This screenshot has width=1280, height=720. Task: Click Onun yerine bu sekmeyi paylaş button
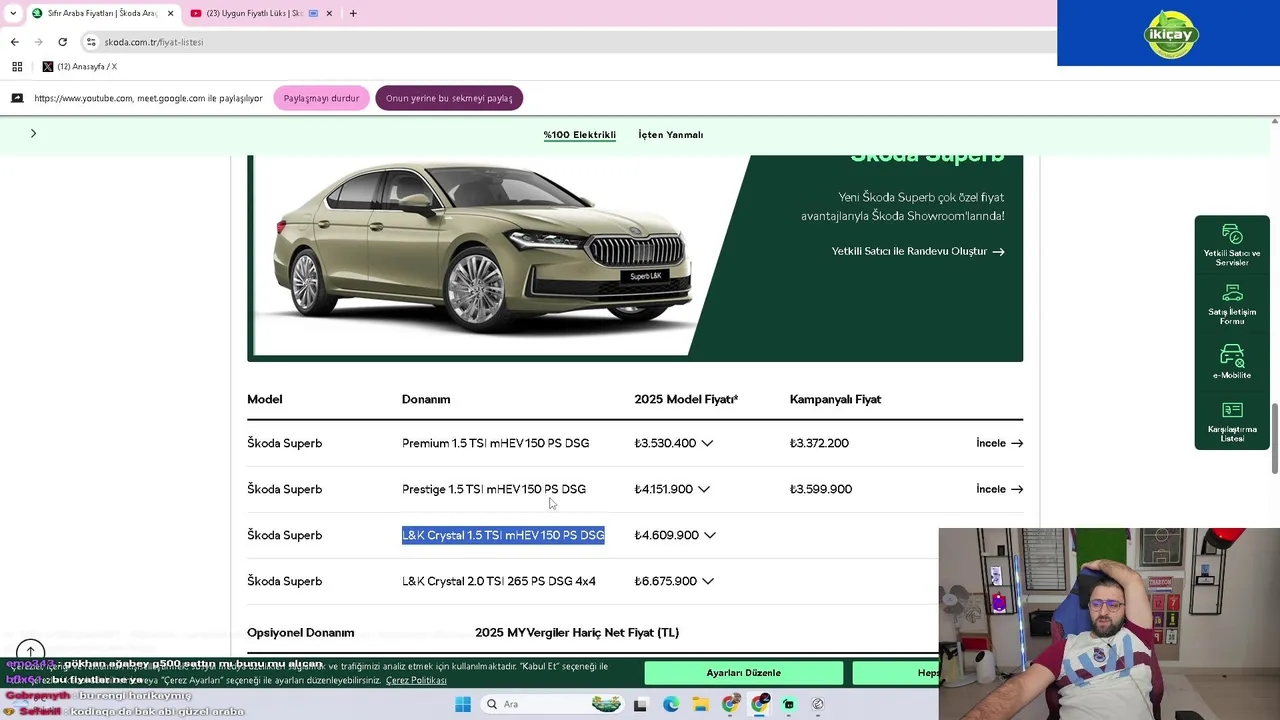coord(449,98)
